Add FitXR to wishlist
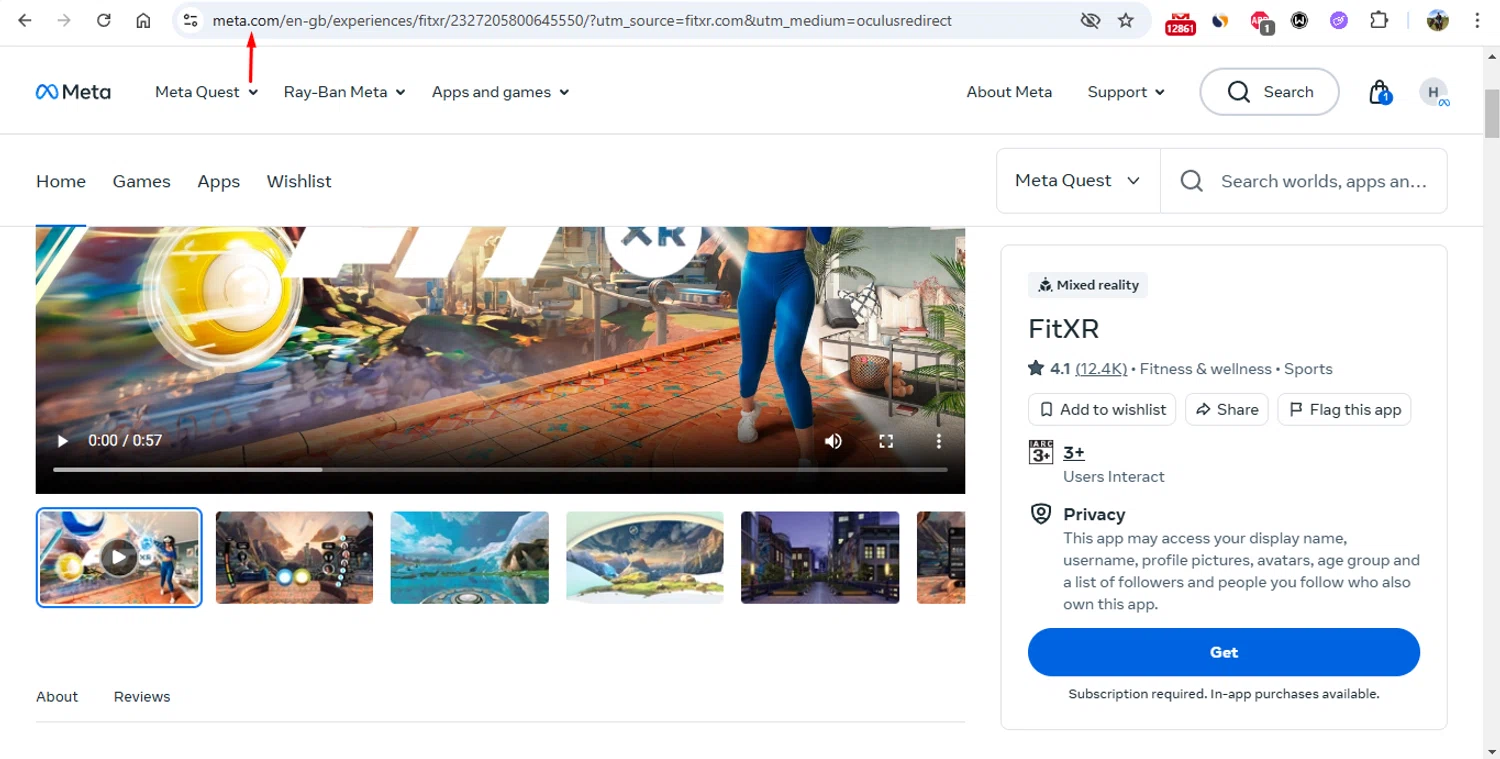The height and width of the screenshot is (759, 1500). (1102, 410)
